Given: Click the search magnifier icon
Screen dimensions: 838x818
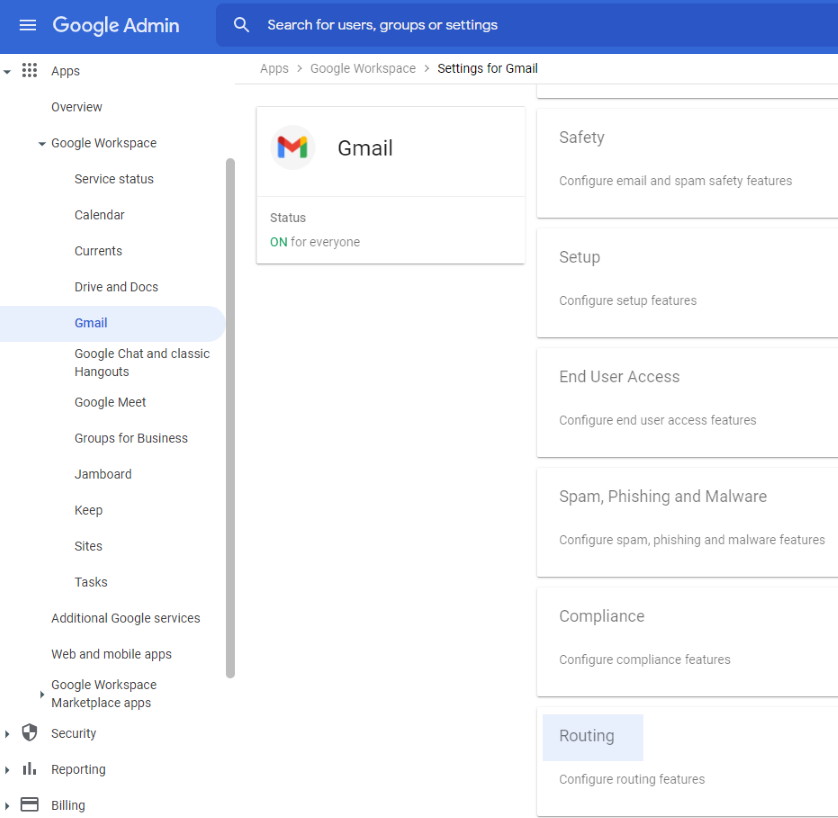Looking at the screenshot, I should [242, 25].
